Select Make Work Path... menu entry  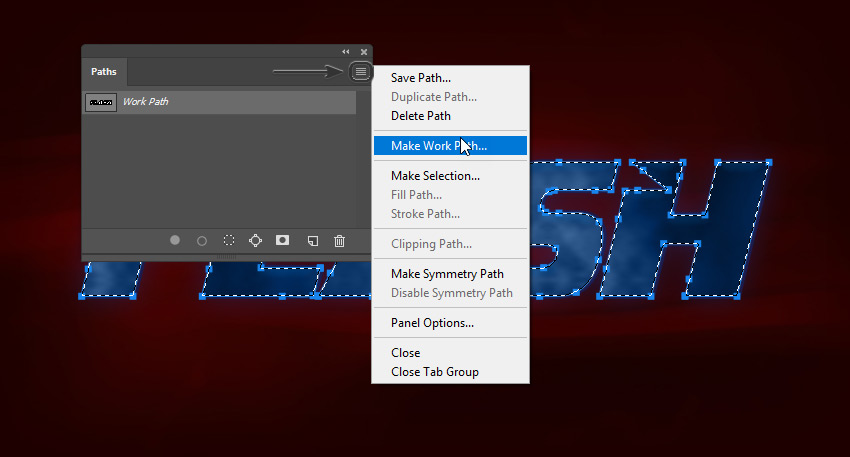click(438, 146)
